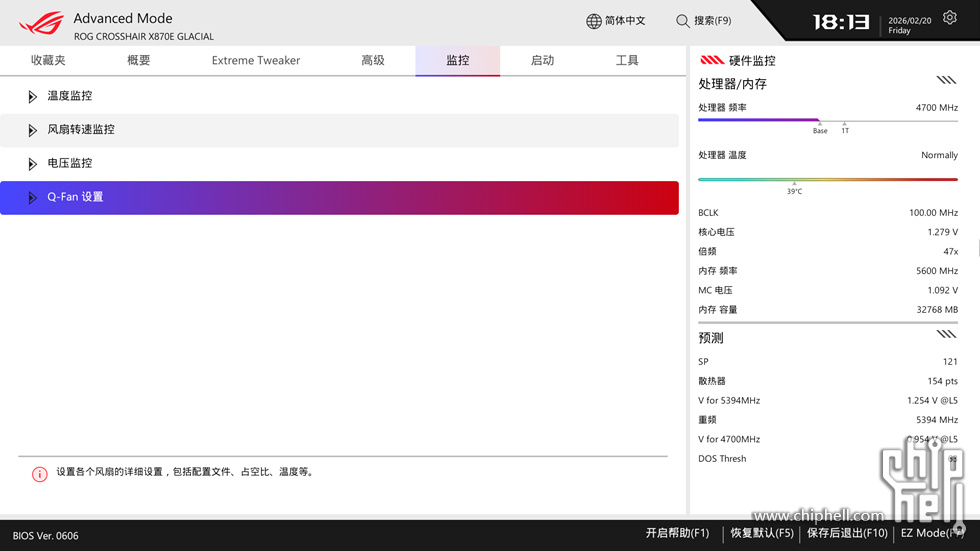Click the ROG logo icon
This screenshot has width=980, height=551.
click(41, 22)
